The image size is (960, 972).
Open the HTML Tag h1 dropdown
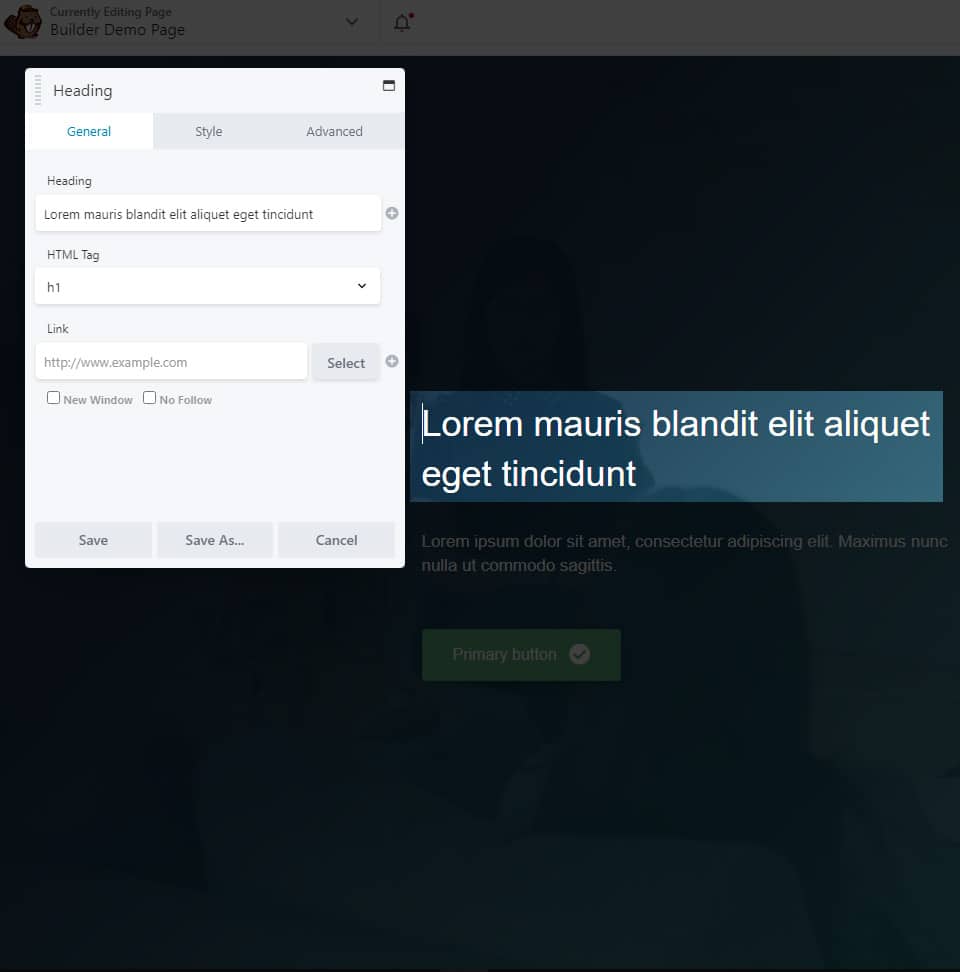[208, 286]
